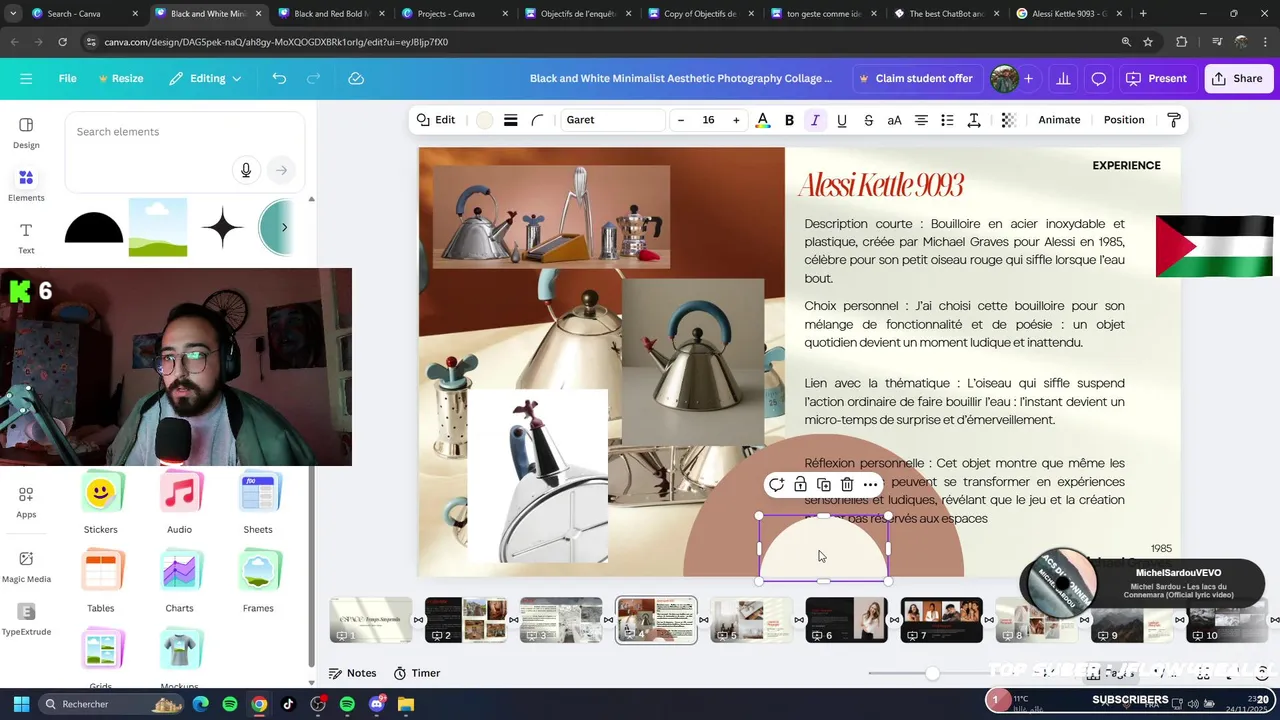
Task: Open the Editing mode dropdown
Action: tap(205, 78)
